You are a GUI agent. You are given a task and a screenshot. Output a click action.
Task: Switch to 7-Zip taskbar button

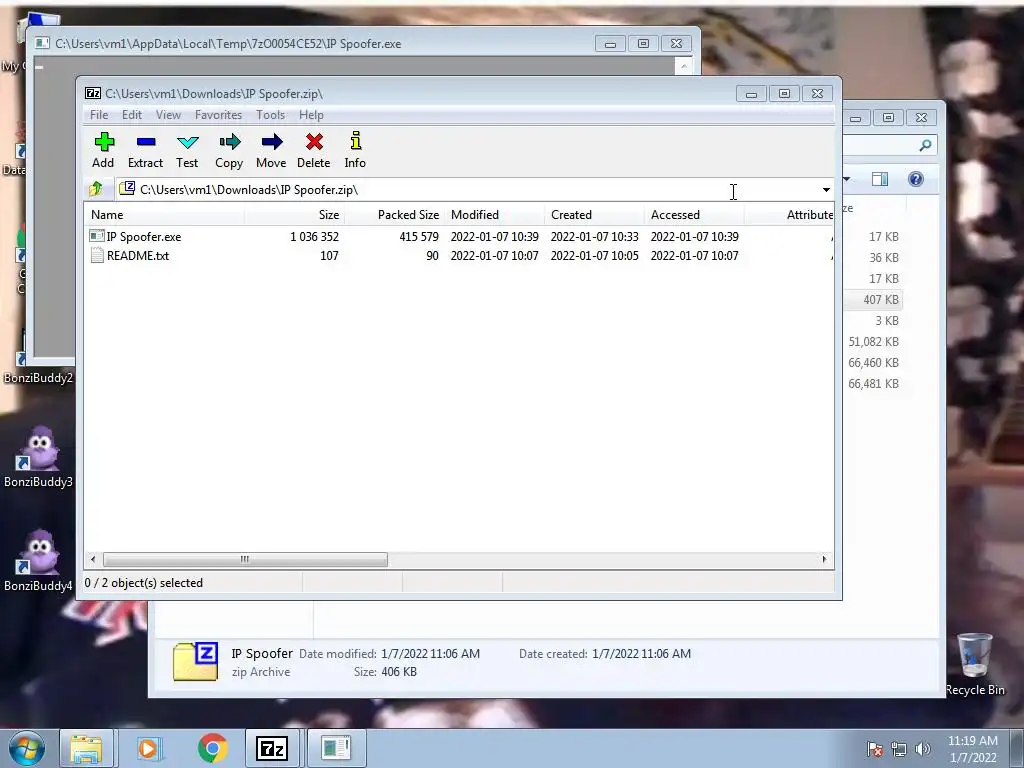tap(272, 748)
